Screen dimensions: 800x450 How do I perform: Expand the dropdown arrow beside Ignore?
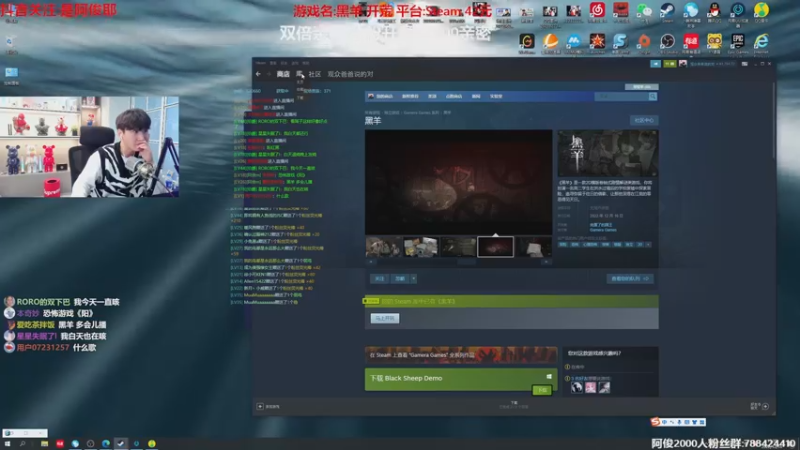(x=414, y=279)
